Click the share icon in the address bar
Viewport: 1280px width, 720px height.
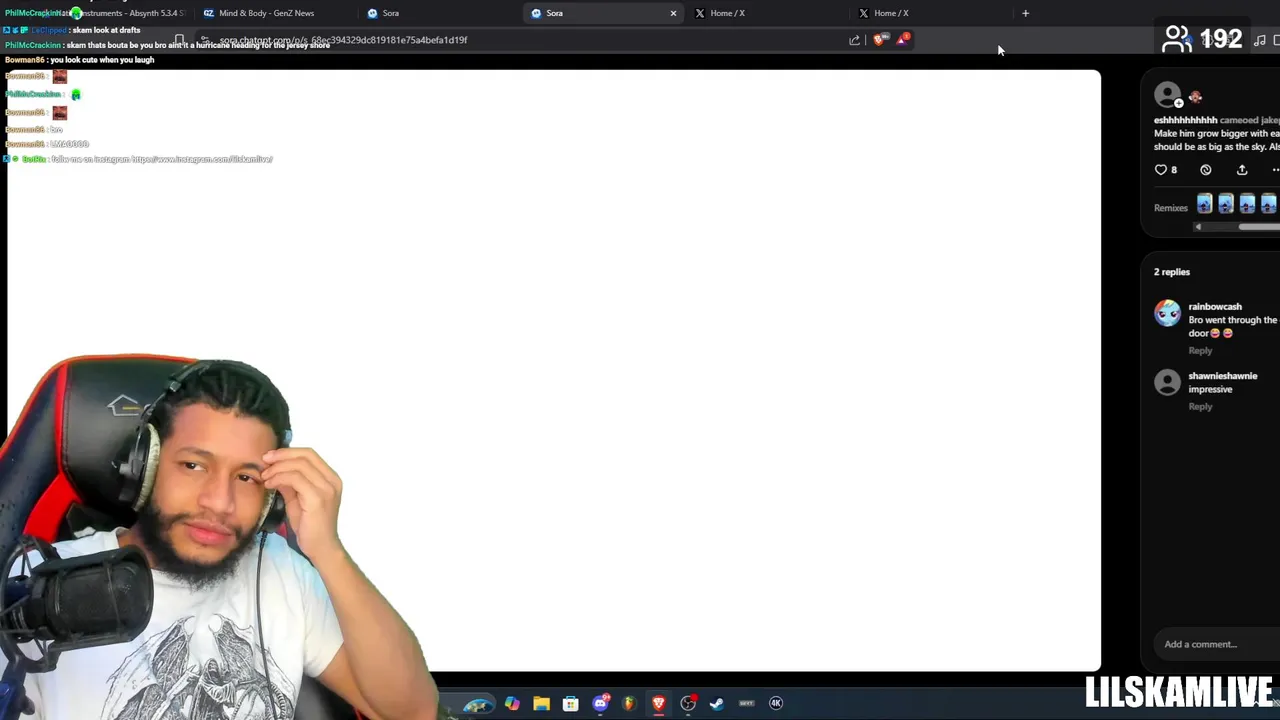854,40
